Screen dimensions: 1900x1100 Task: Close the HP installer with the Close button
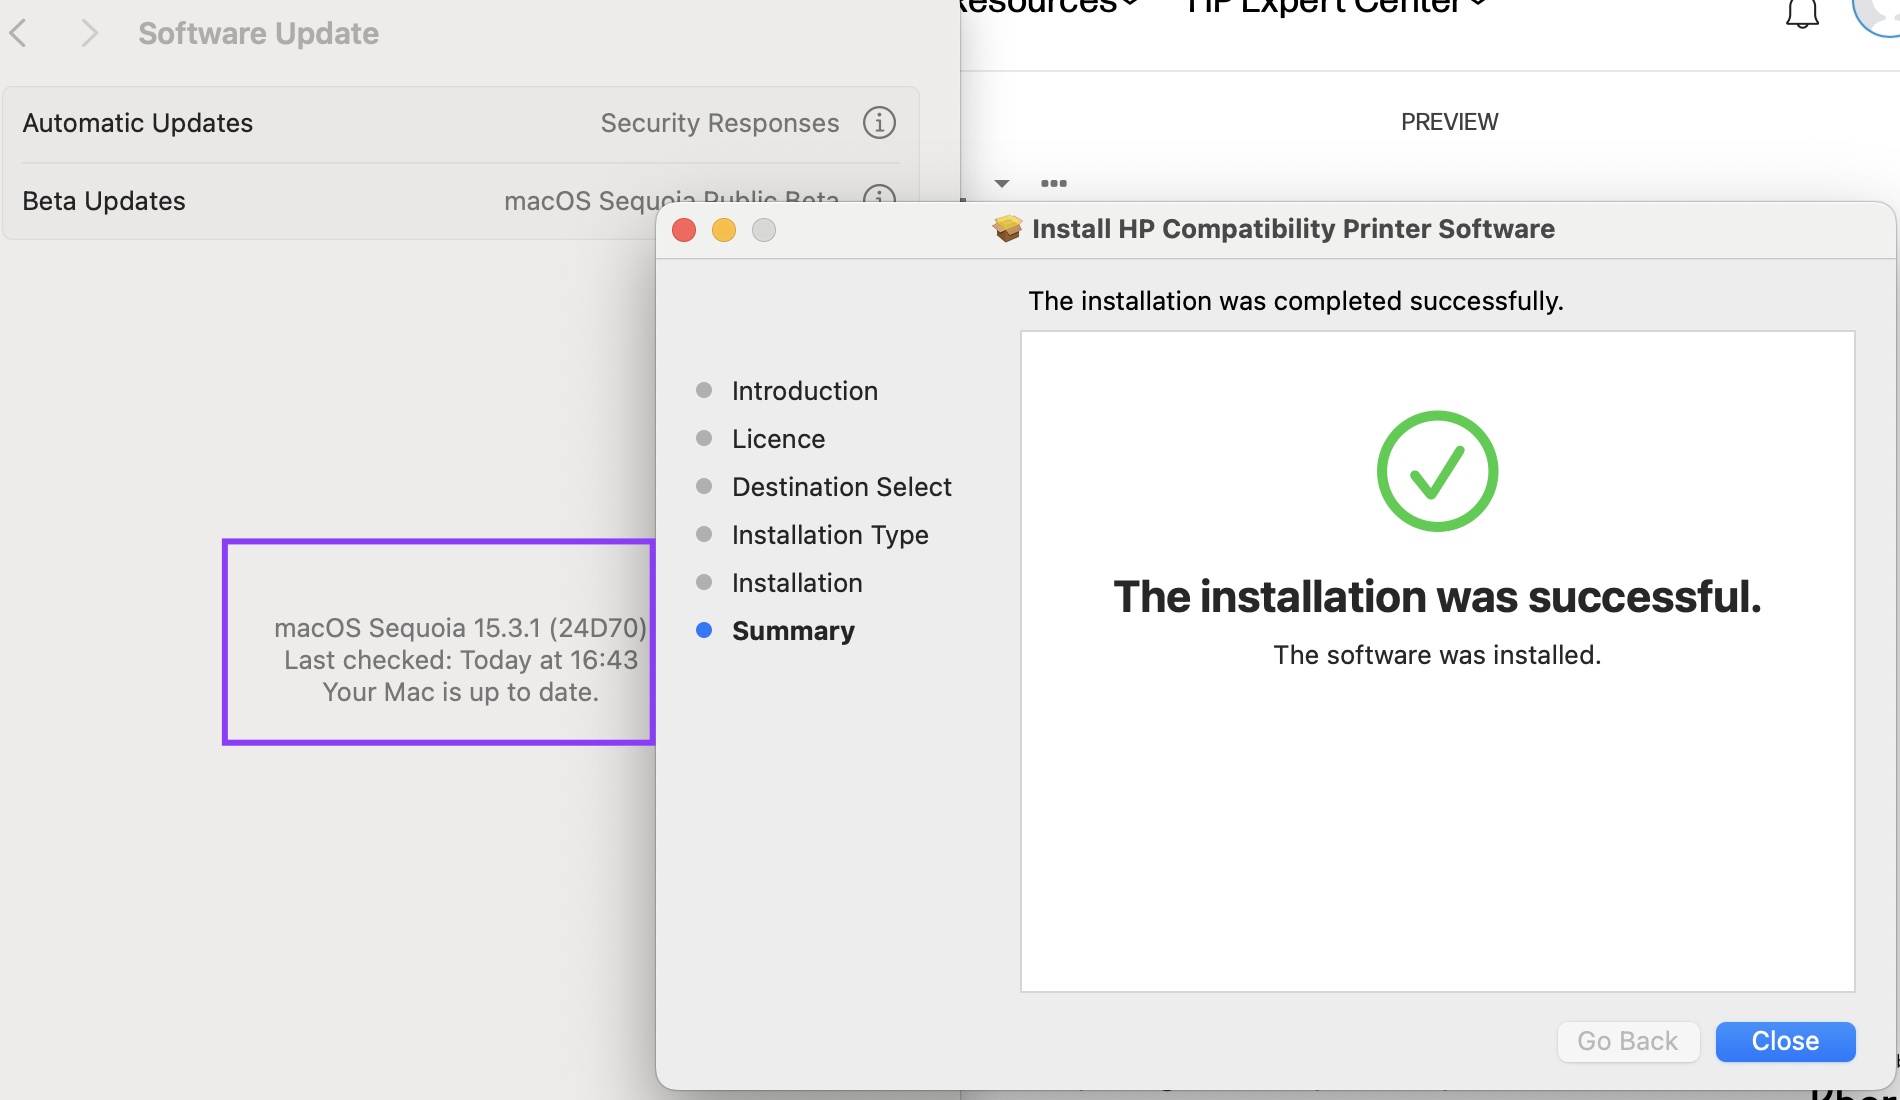coord(1785,1041)
